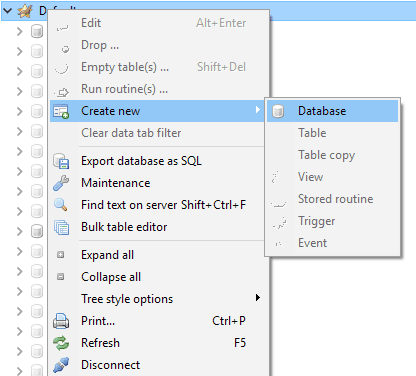Choose Print... from the menu
Image resolution: width=416 pixels, height=376 pixels.
pos(157,321)
